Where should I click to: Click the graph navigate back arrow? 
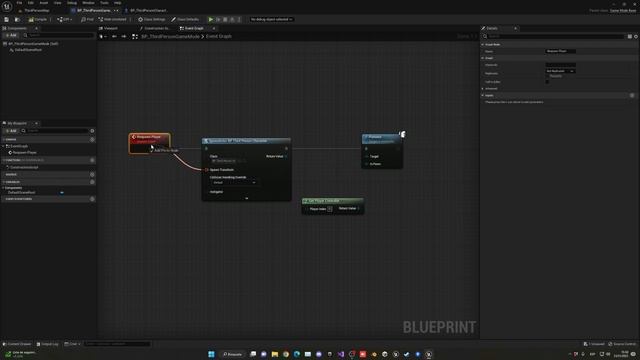114,36
